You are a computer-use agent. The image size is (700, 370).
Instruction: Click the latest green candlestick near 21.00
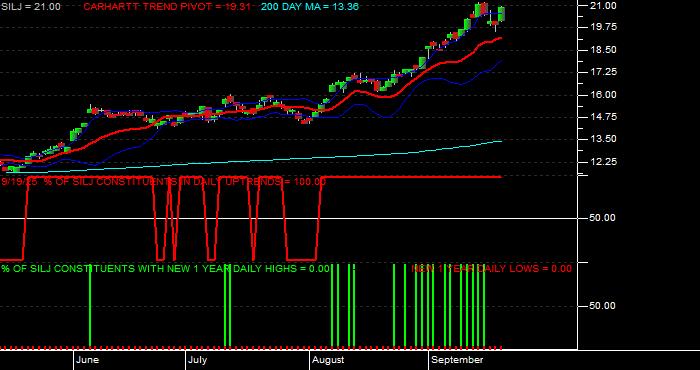[502, 13]
